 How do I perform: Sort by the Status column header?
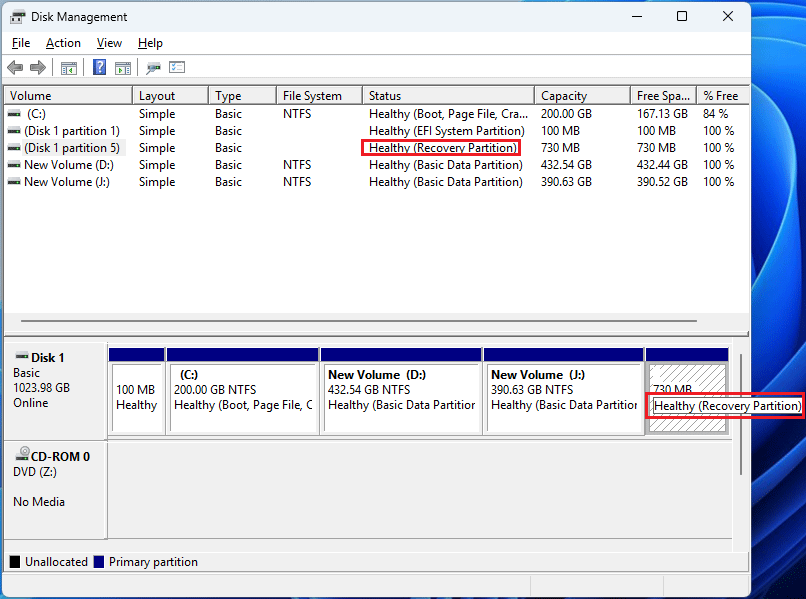pos(449,96)
